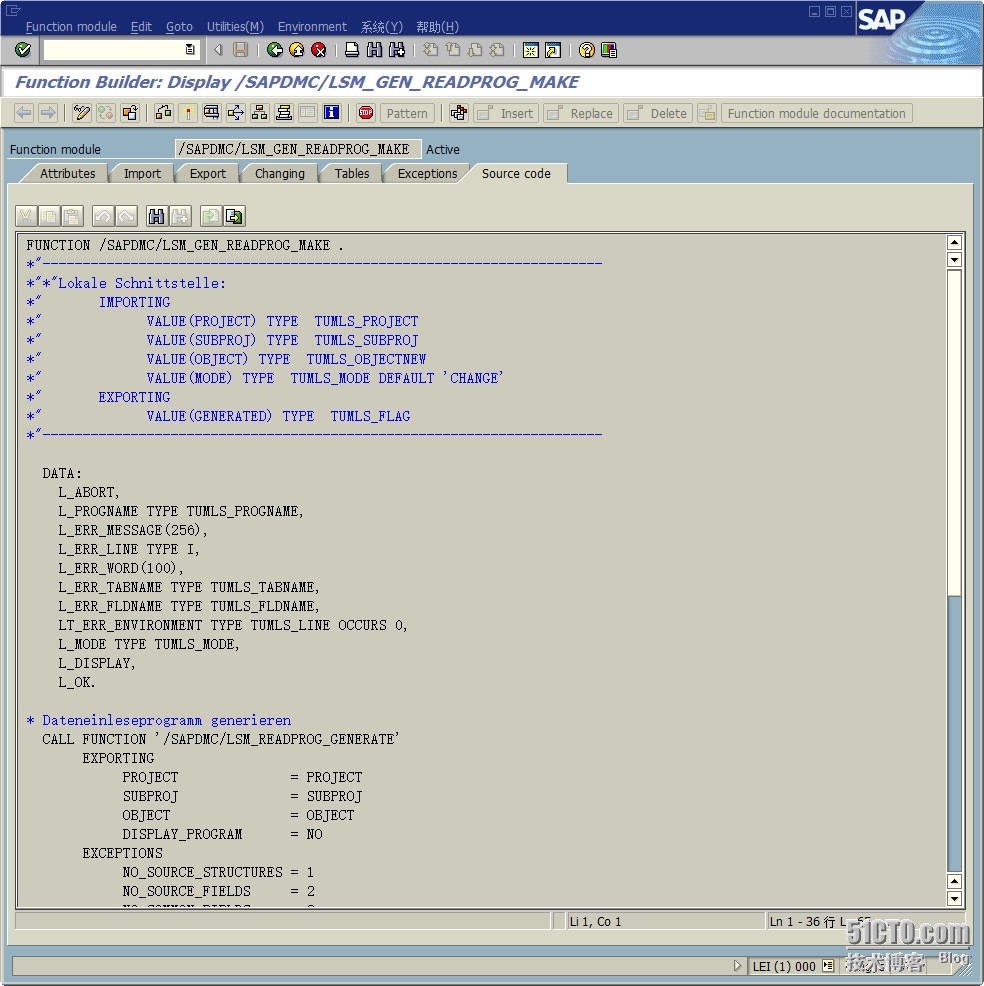Open the command field history dropdown

click(x=190, y=50)
